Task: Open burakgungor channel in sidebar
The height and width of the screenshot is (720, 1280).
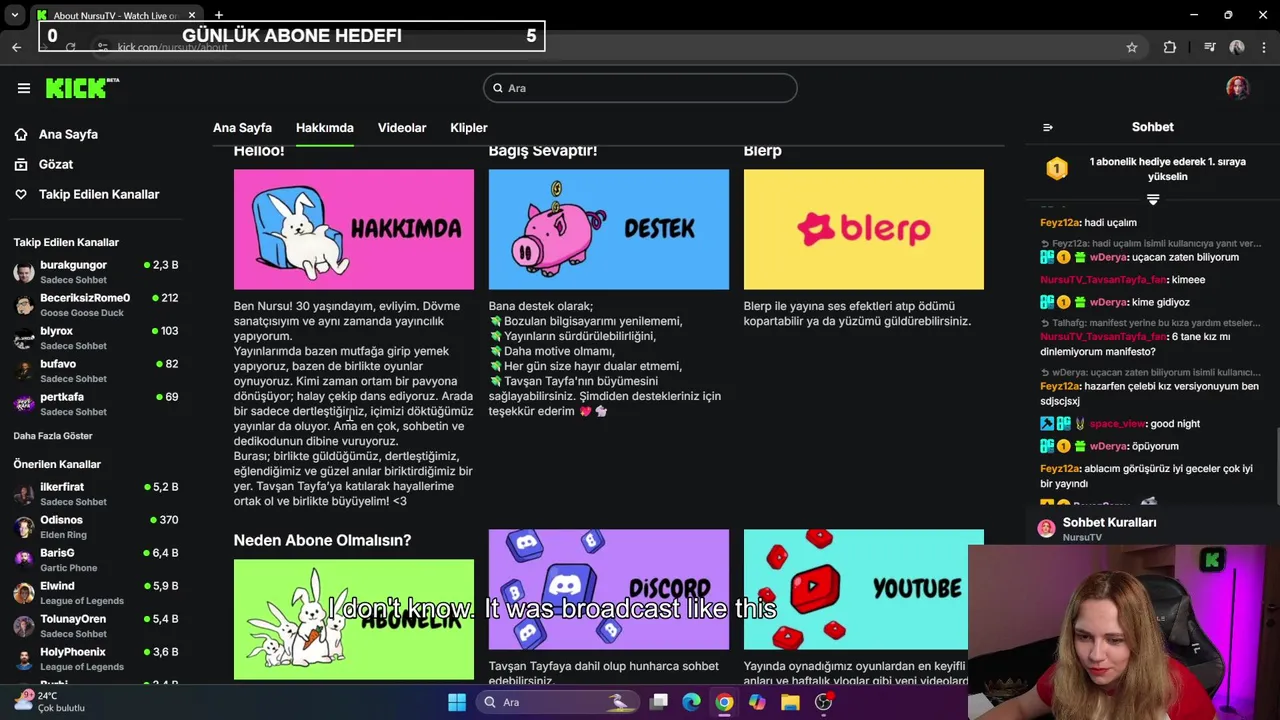Action: point(96,272)
